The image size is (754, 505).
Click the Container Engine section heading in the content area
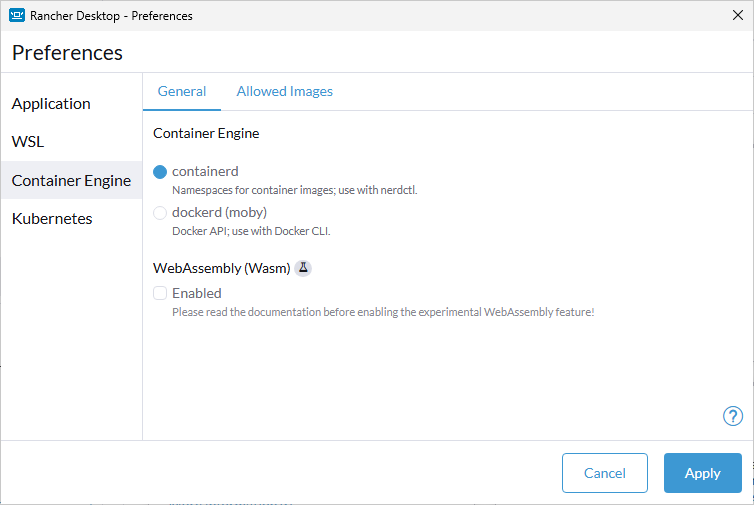tap(206, 133)
